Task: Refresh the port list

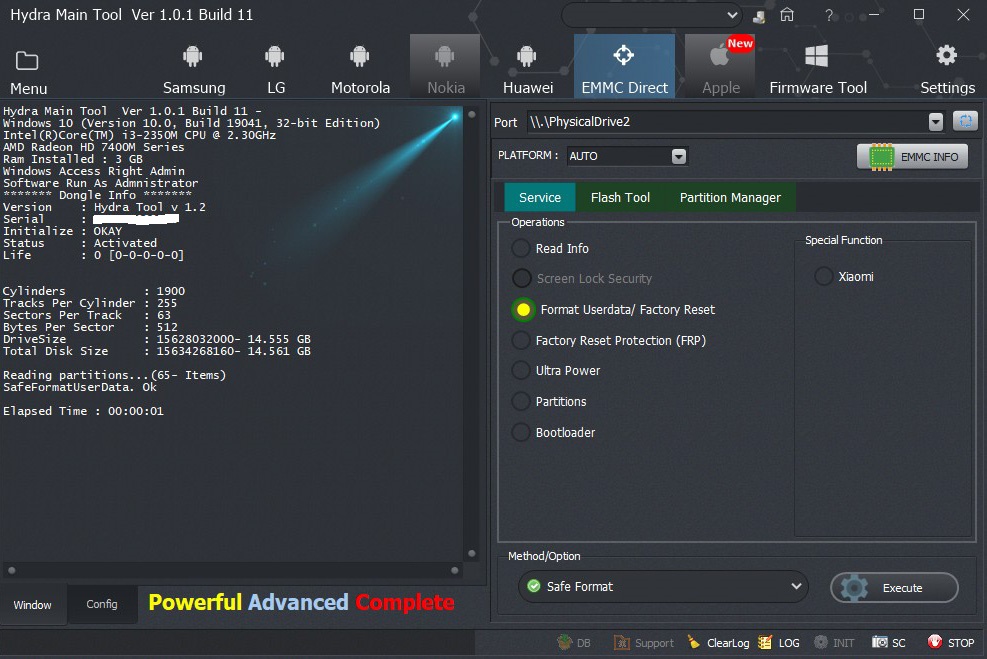Action: (x=965, y=121)
